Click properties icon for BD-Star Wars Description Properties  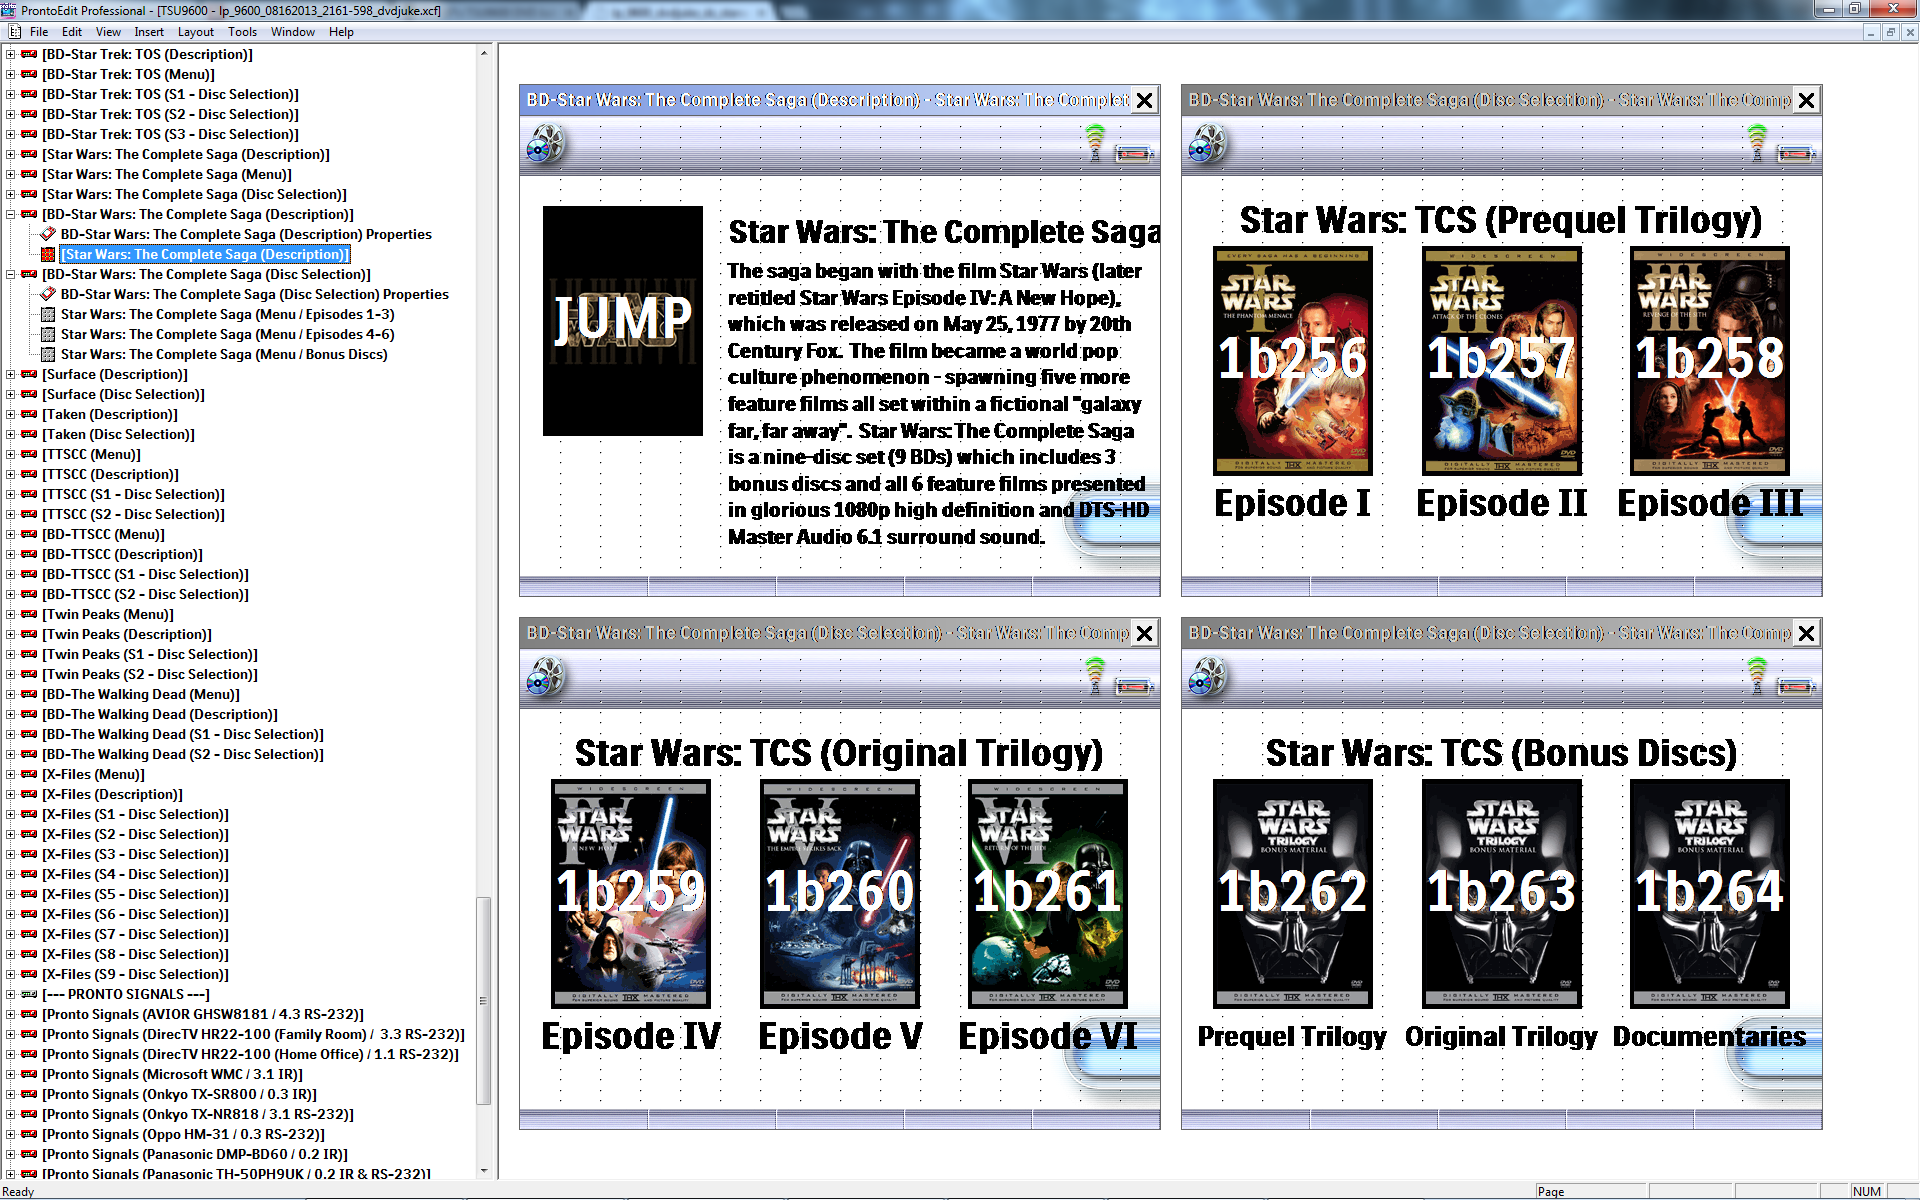(48, 234)
